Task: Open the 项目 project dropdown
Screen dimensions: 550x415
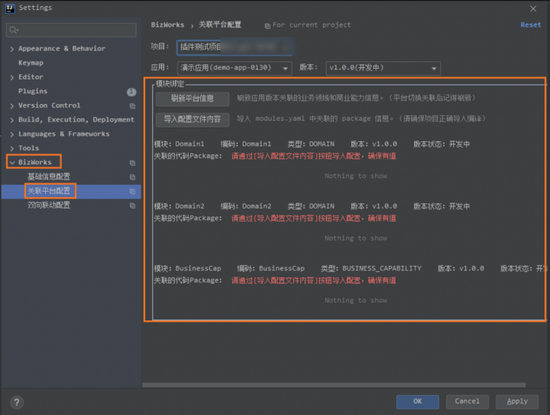Action: 234,47
